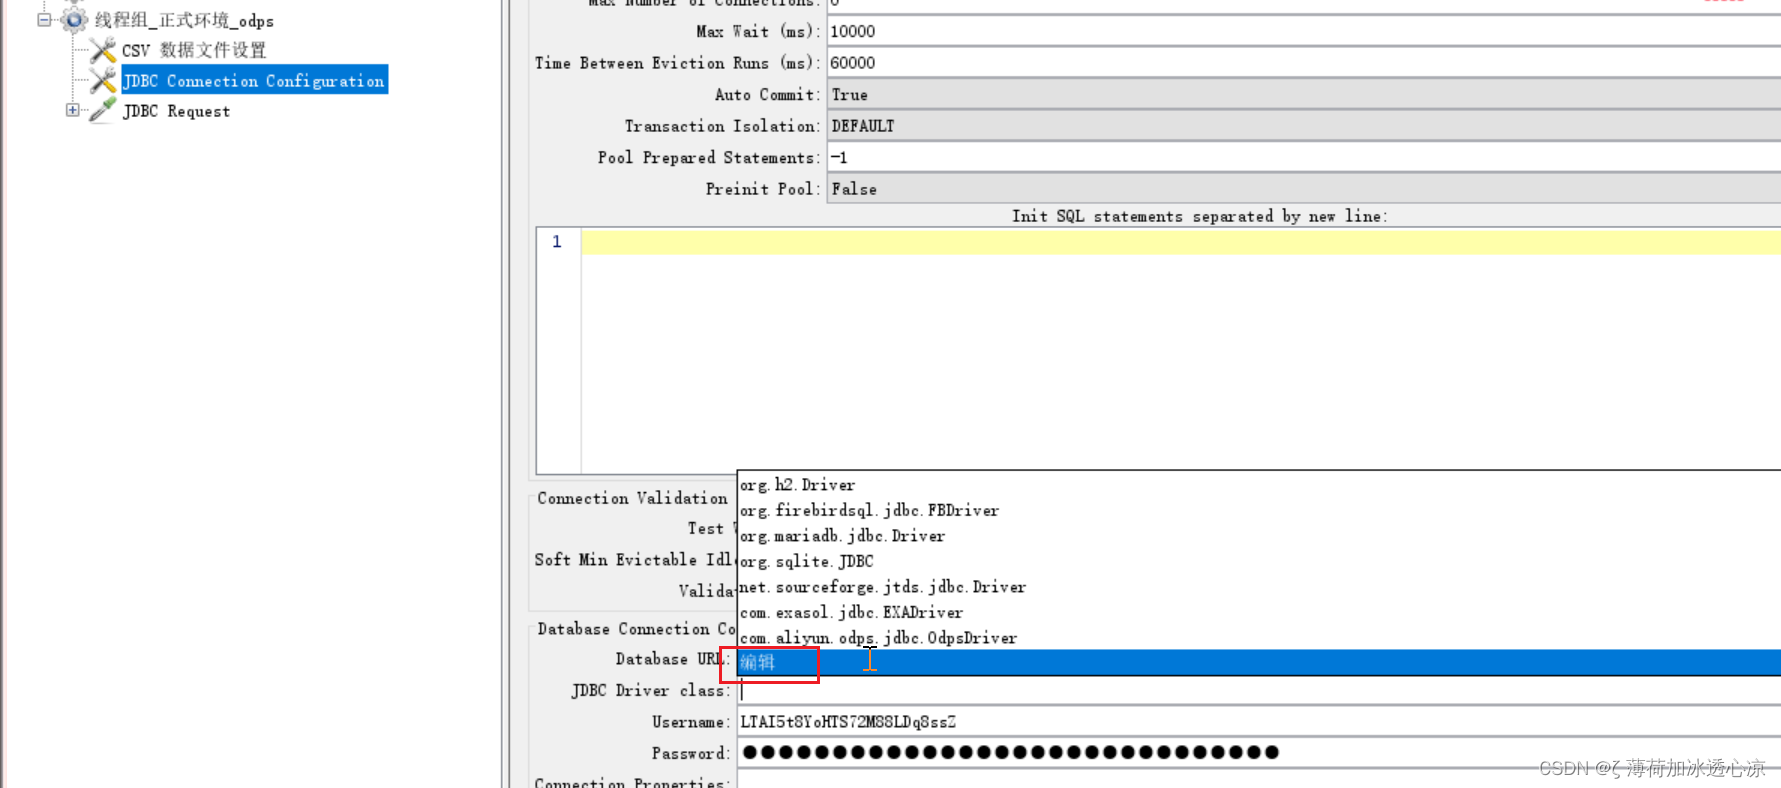The height and width of the screenshot is (788, 1781).
Task: Click the CSV 数据文件设置 tools icon
Action: click(103, 50)
